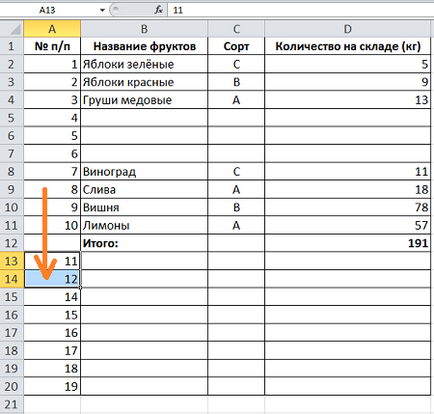This screenshot has width=434, height=414.
Task: Select column A header
Action: tap(52, 29)
